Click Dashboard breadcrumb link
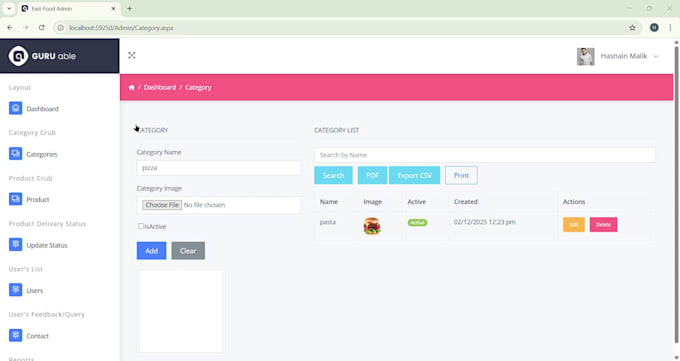 point(160,87)
